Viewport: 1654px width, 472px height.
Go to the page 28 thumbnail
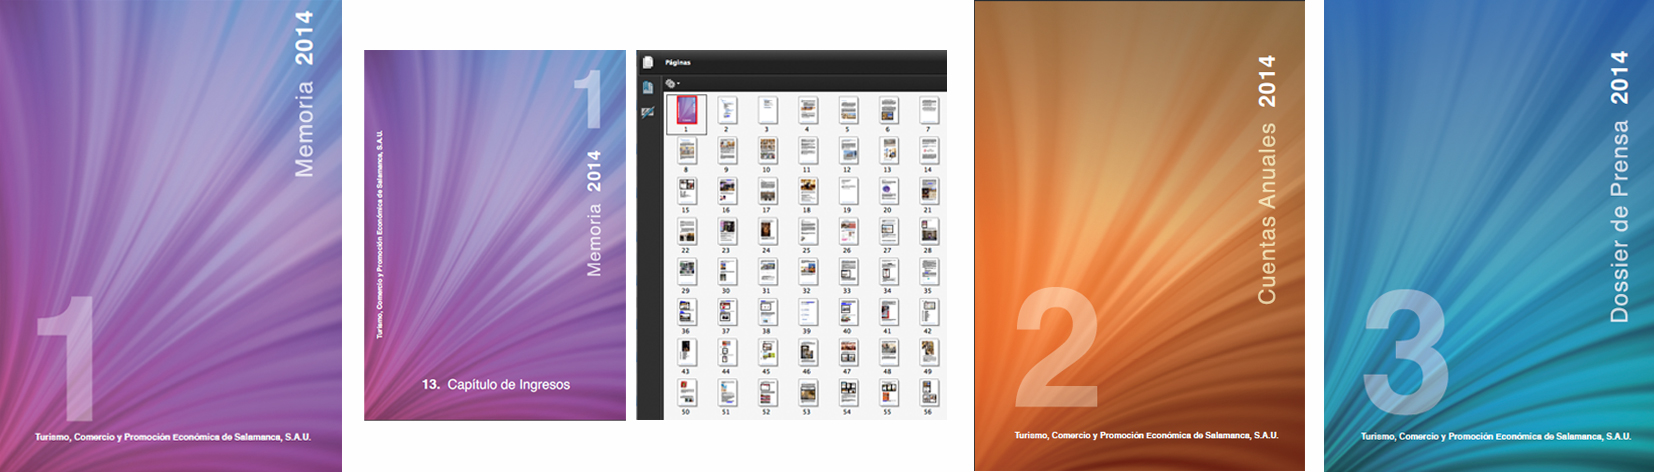[x=928, y=231]
